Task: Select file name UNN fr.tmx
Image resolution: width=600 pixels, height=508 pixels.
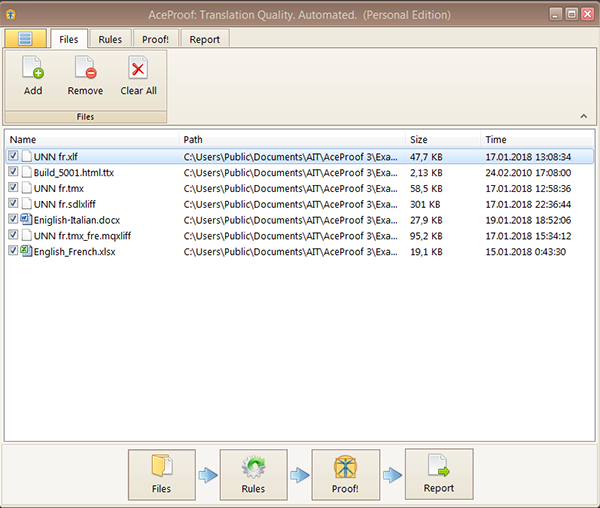Action: tap(59, 188)
